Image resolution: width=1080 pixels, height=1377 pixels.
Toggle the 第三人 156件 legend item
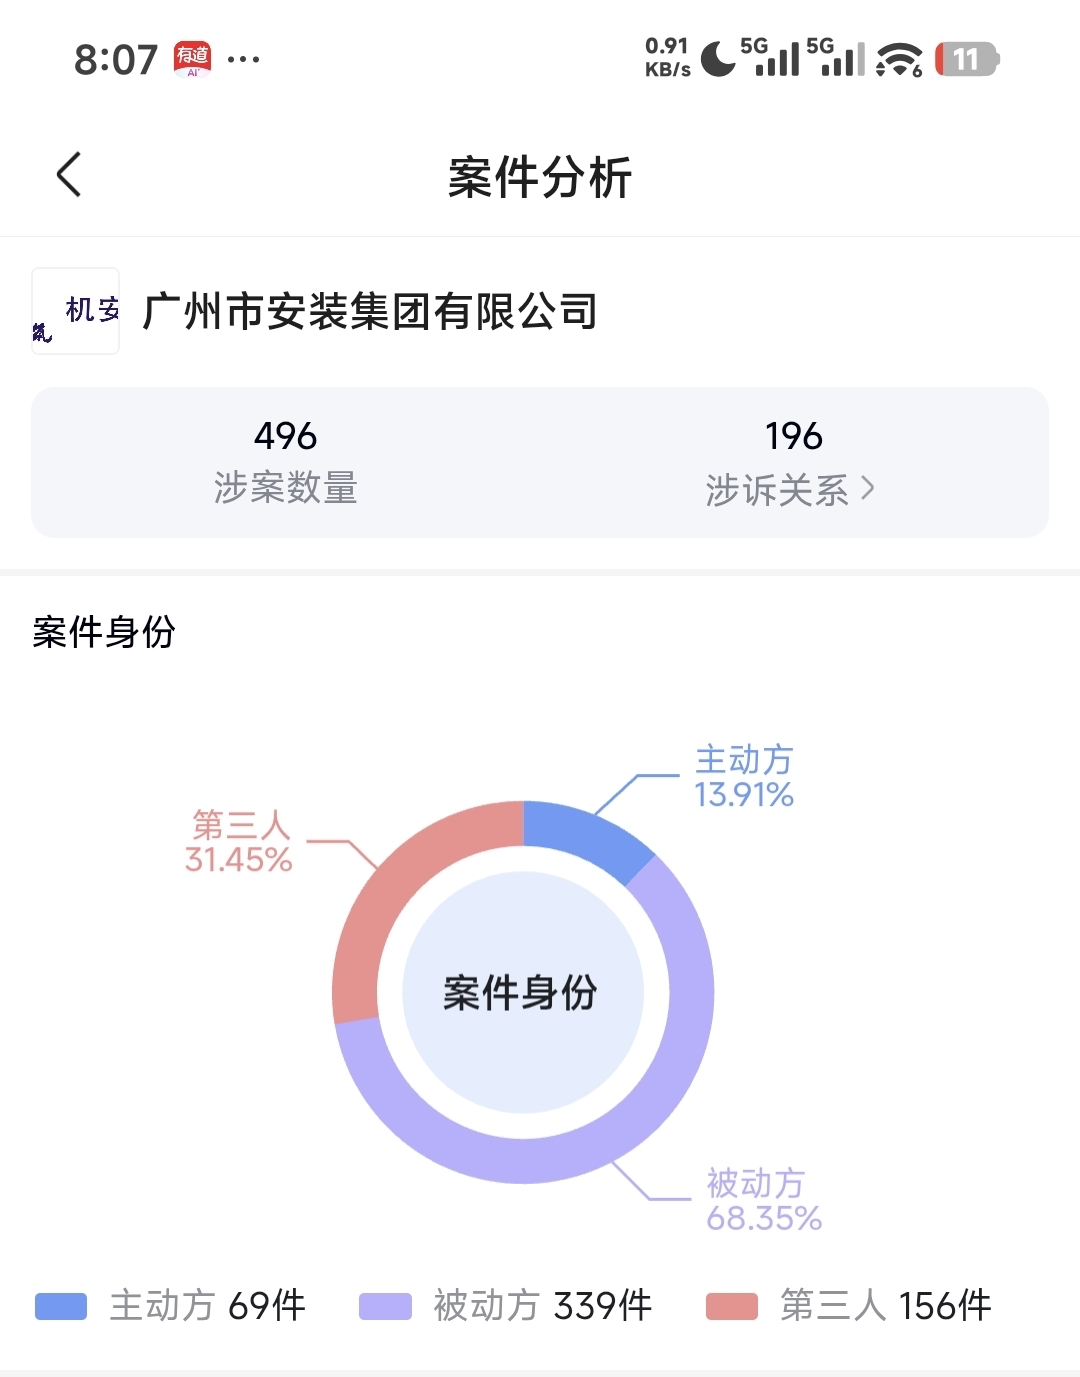click(x=849, y=1306)
